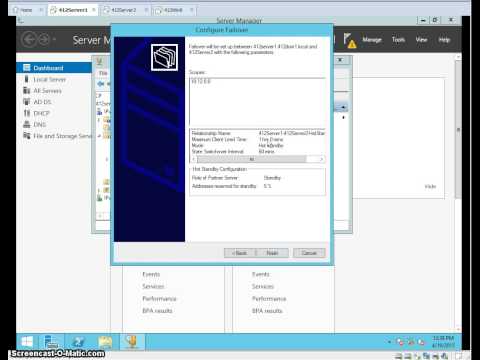The width and height of the screenshot is (480, 360).
Task: Open the Windows Start button
Action: 27,342
